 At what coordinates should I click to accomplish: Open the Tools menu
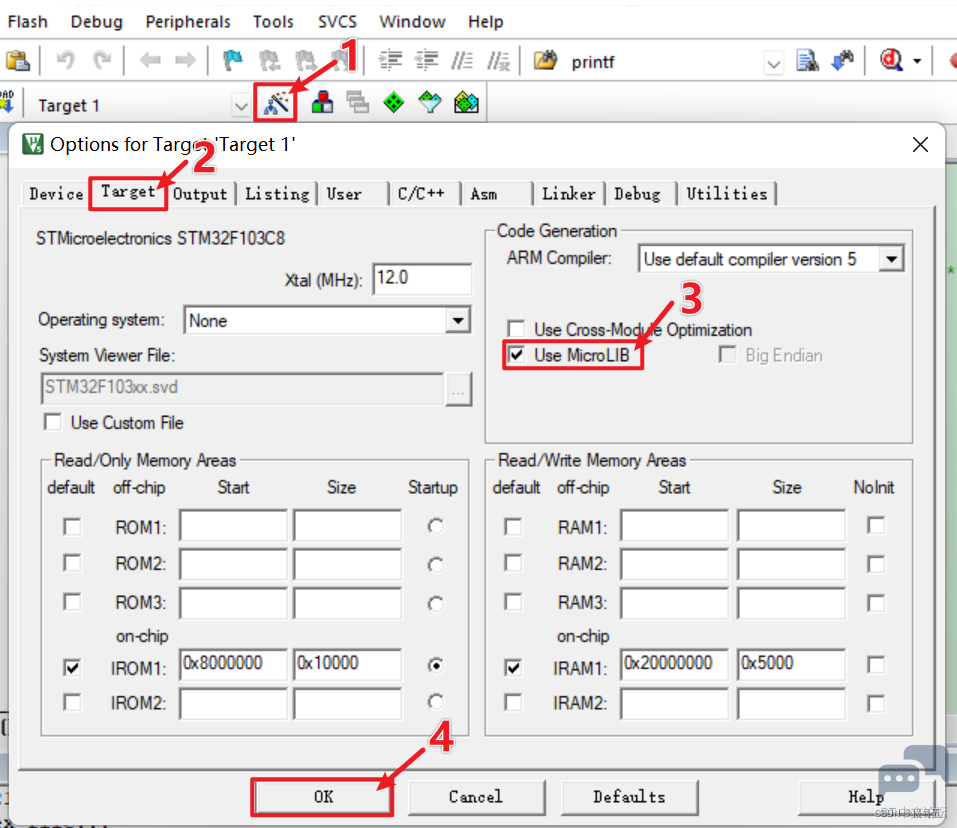[x=273, y=22]
